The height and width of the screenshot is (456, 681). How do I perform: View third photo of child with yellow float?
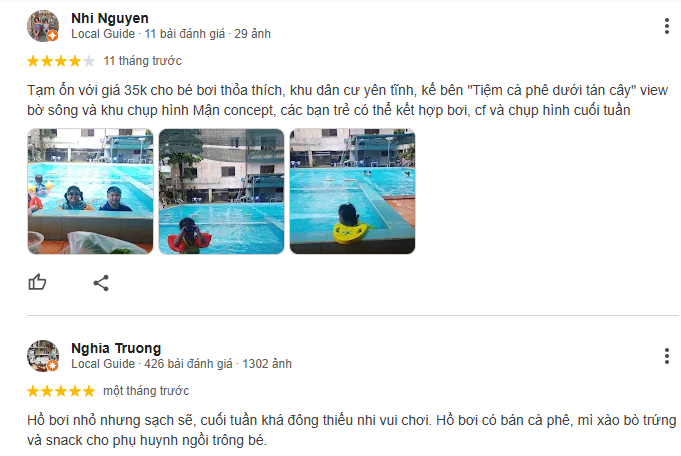[353, 191]
